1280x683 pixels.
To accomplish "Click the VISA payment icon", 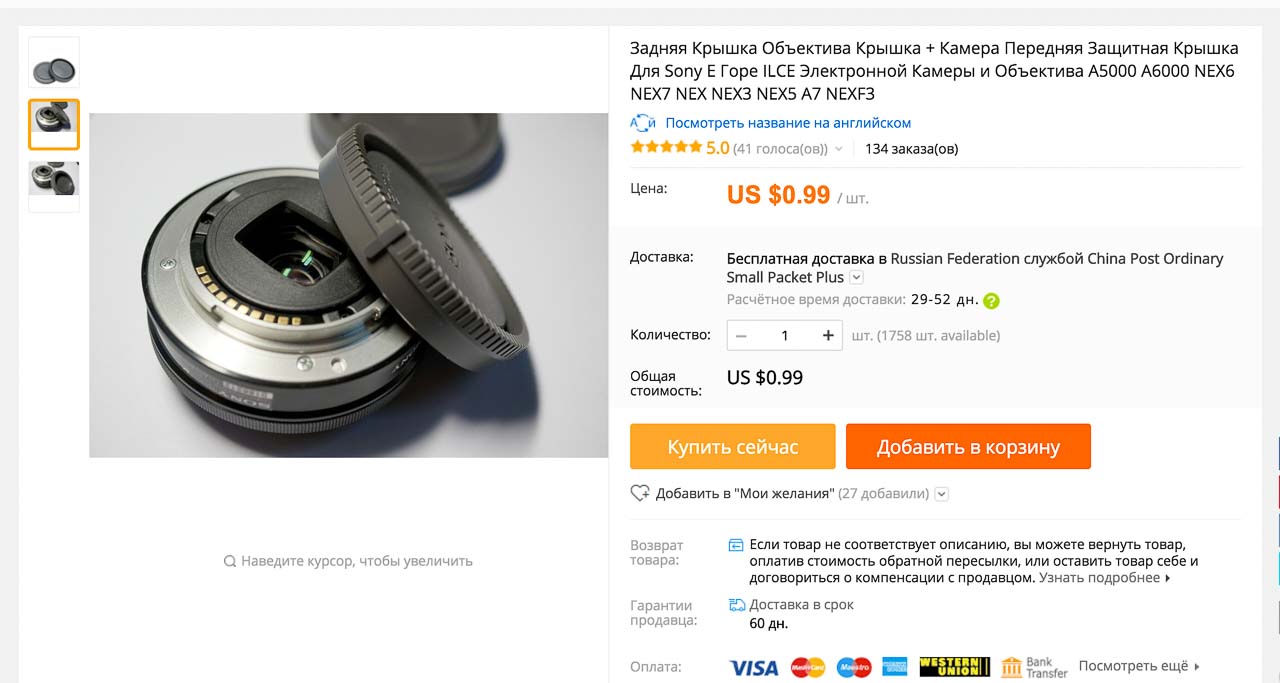I will (x=754, y=667).
